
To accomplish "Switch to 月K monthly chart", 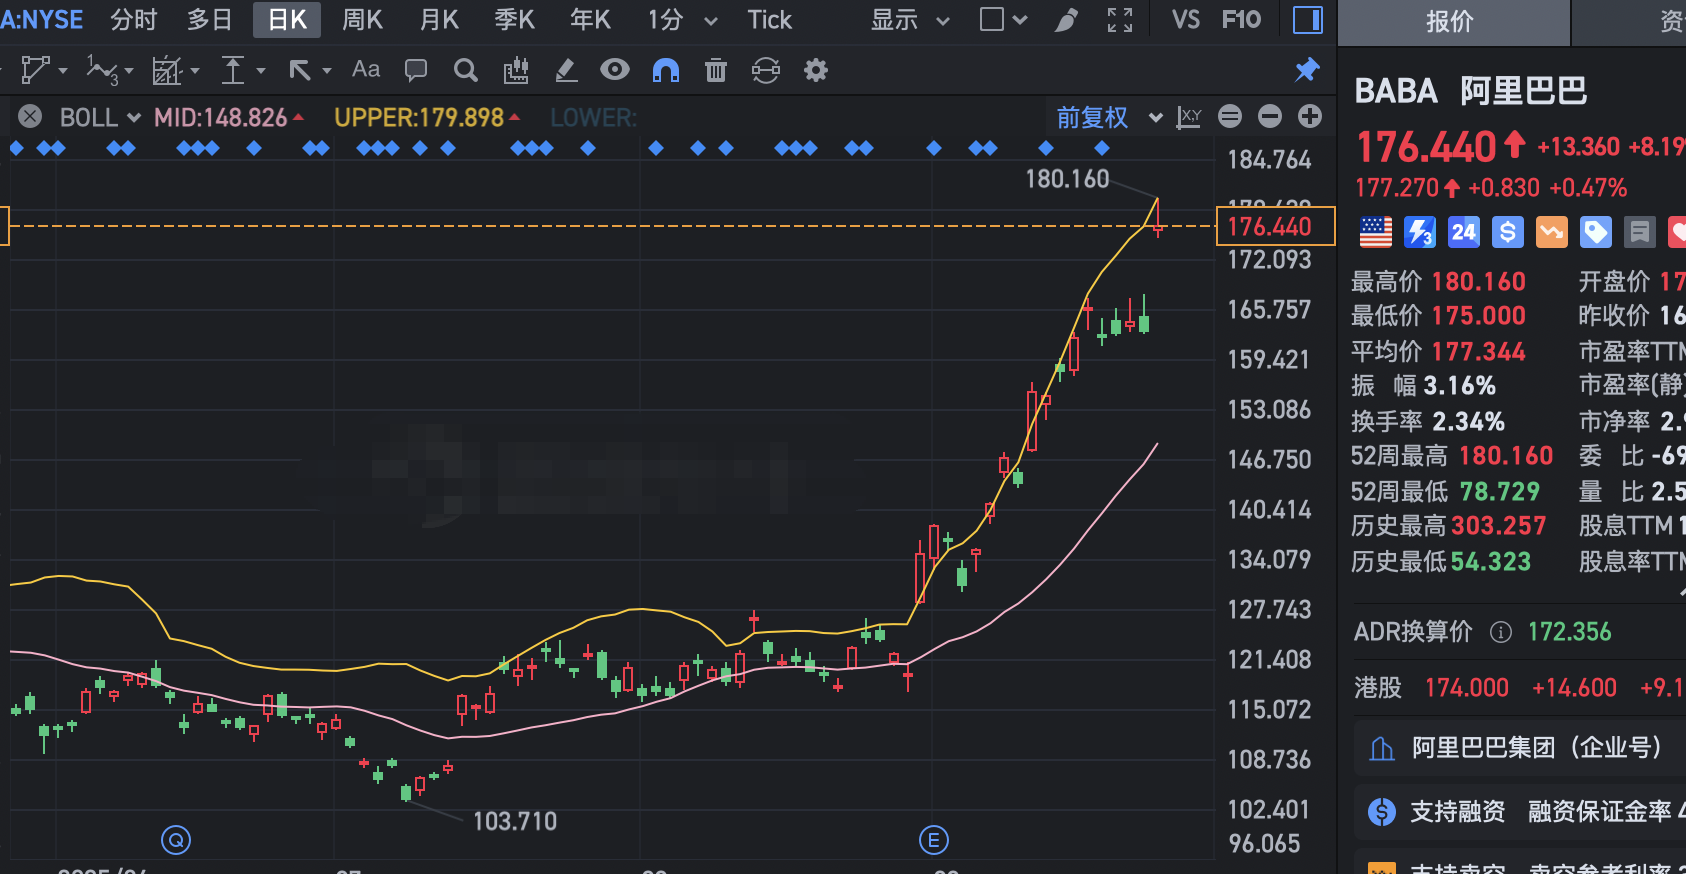I will (x=439, y=20).
